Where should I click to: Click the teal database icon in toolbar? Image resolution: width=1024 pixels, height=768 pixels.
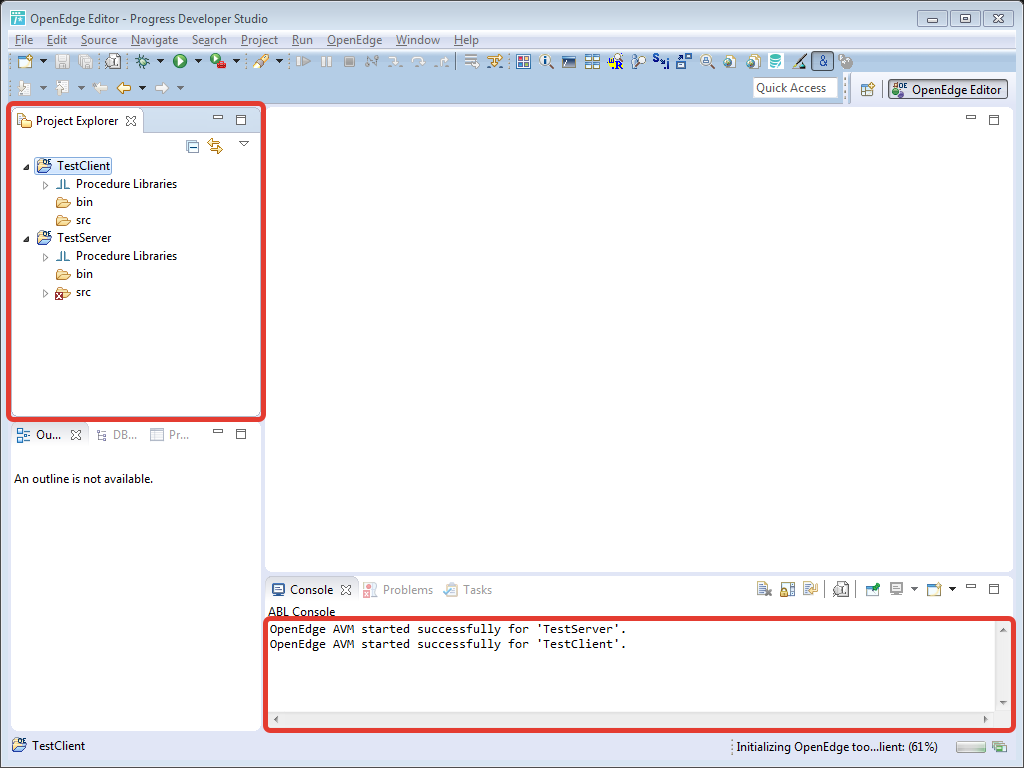775,61
